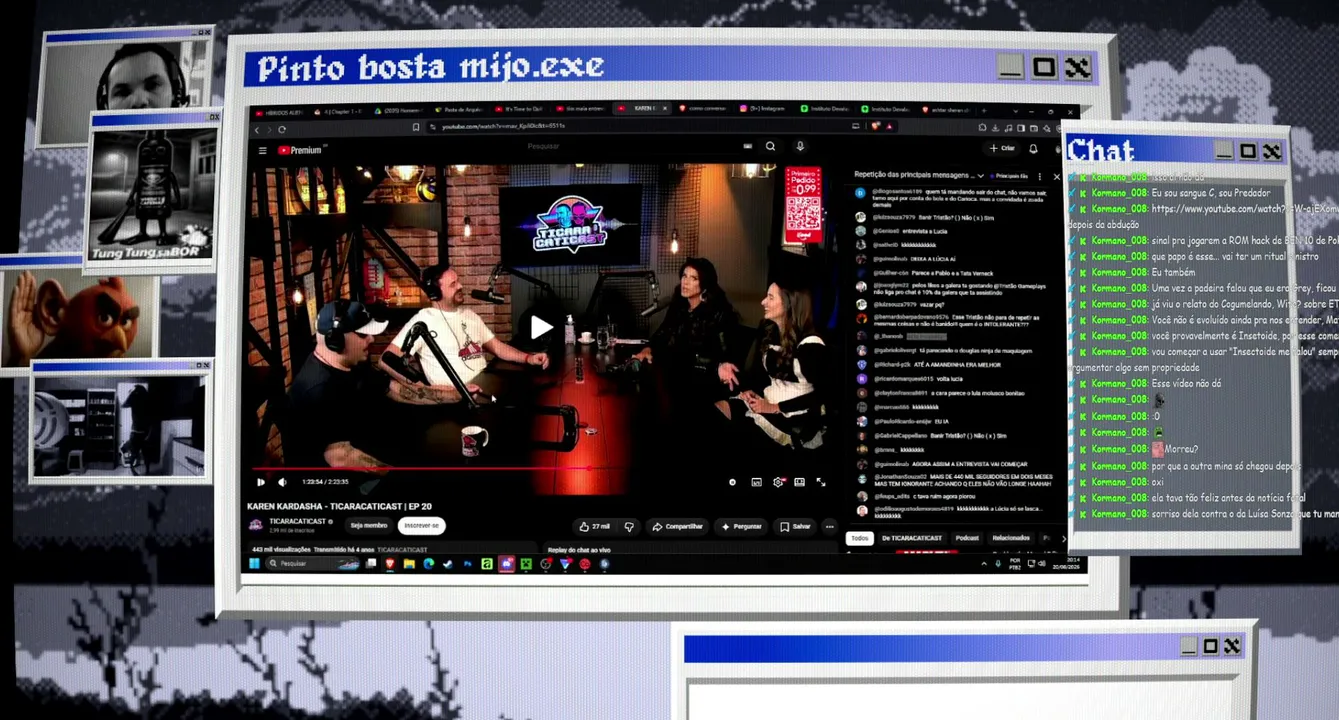
Task: Click the Windows taskbar Pesquisar search box
Action: pyautogui.click(x=312, y=564)
